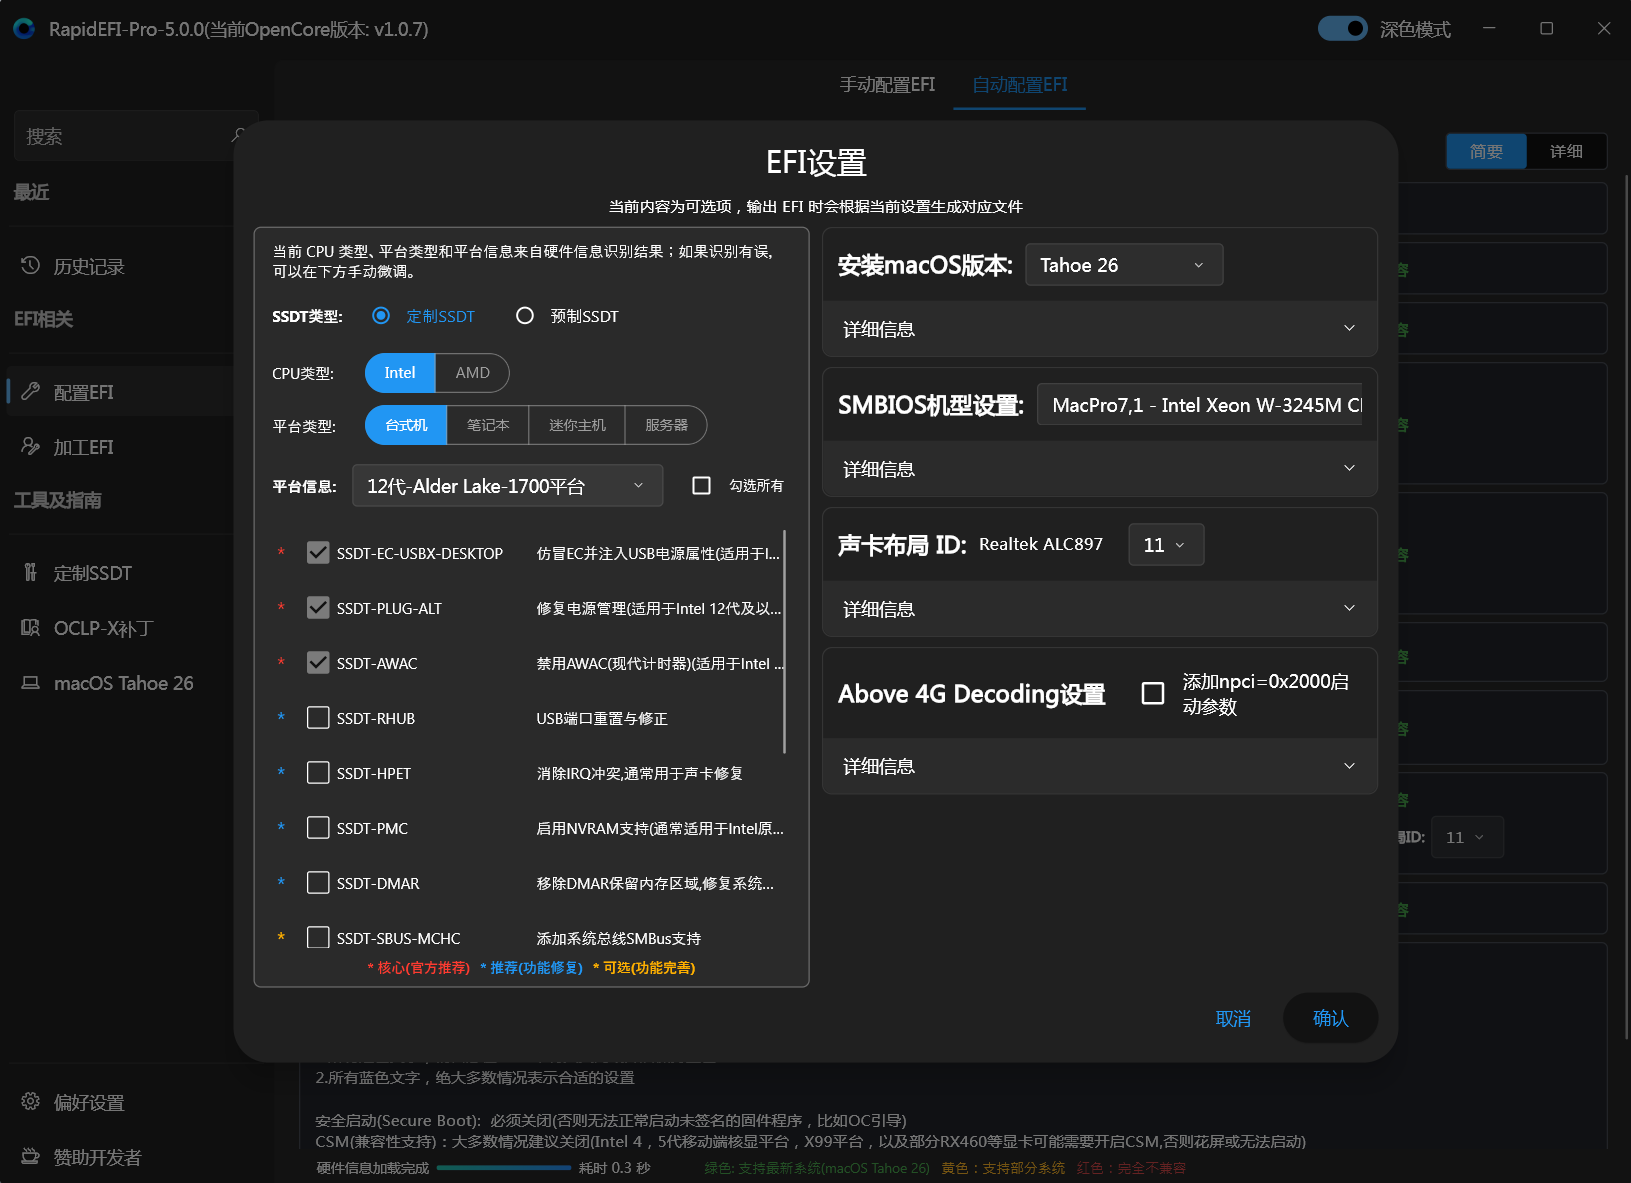Open the macOS version Tahoe 26 dropdown
The image size is (1631, 1183).
click(1124, 265)
